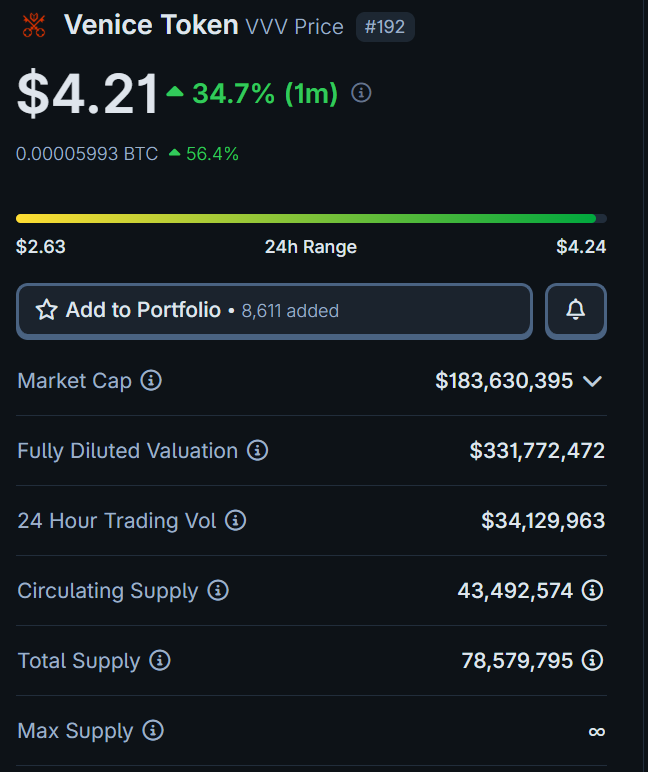Image resolution: width=648 pixels, height=772 pixels.
Task: Show info tooltip for 24 Hour Trading Vol
Action: click(235, 520)
